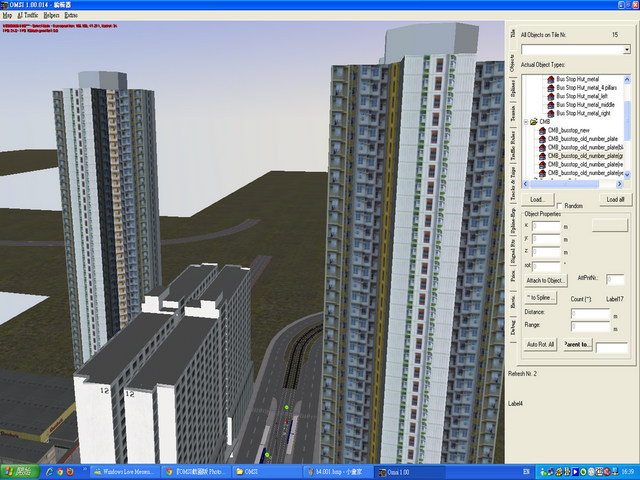Open the Windows Start button
Screen dimensions: 640x480
pos(20,470)
